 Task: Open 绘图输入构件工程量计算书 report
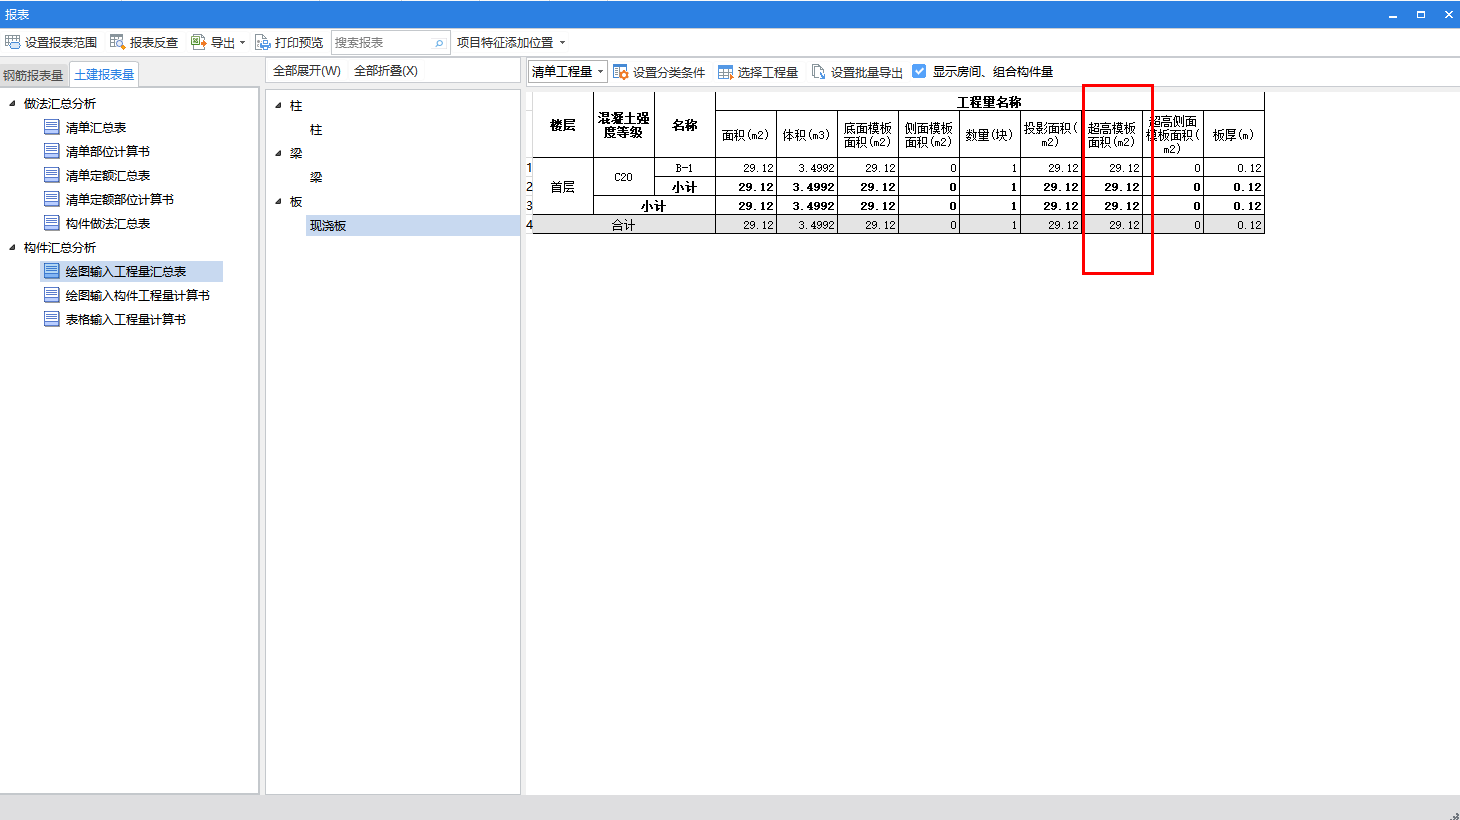click(x=138, y=295)
